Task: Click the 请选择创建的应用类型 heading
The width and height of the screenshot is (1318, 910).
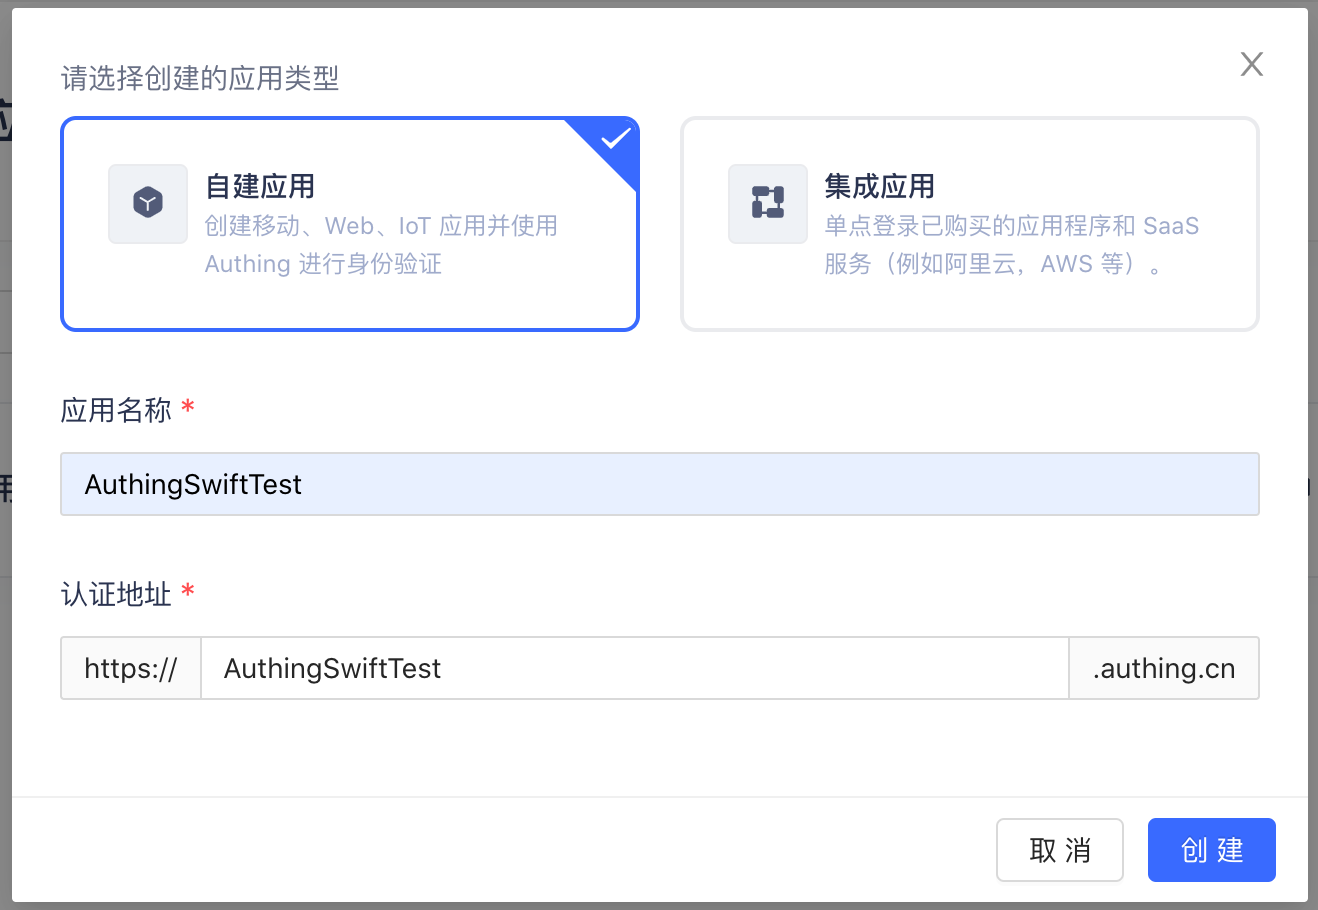Action: (x=200, y=78)
